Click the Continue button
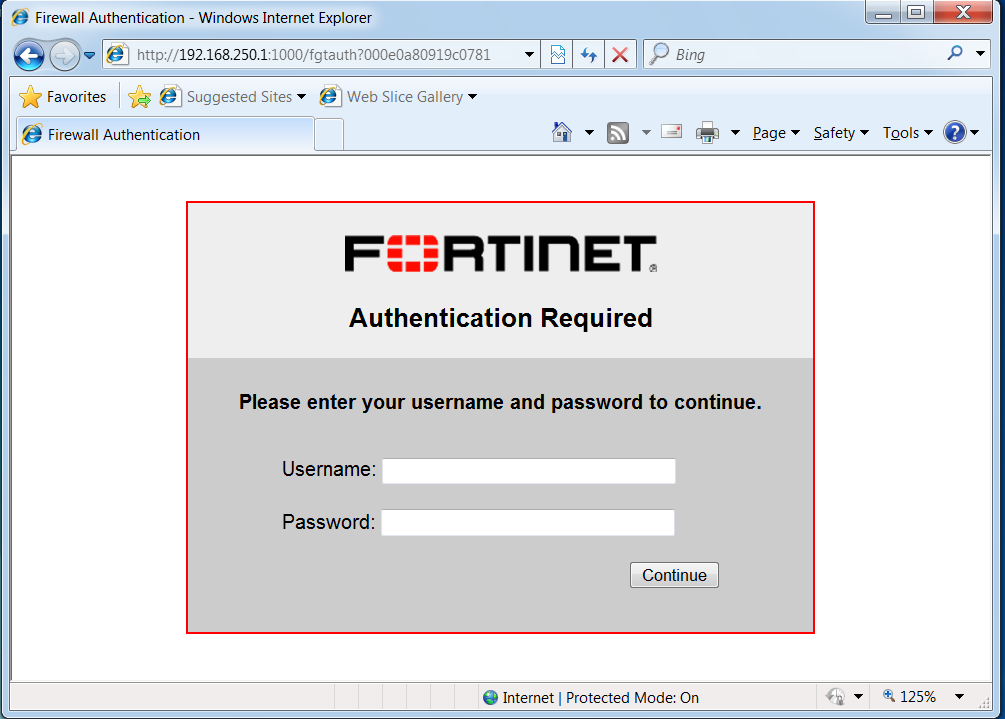 coord(674,575)
